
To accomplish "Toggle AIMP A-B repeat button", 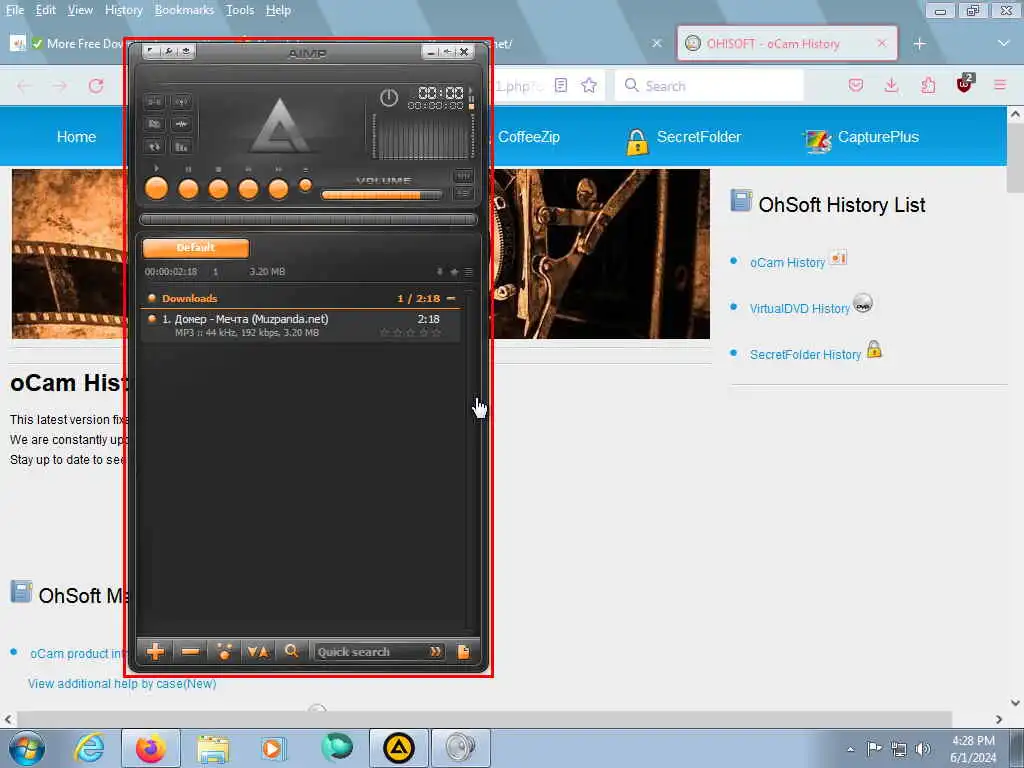I will pos(154,101).
